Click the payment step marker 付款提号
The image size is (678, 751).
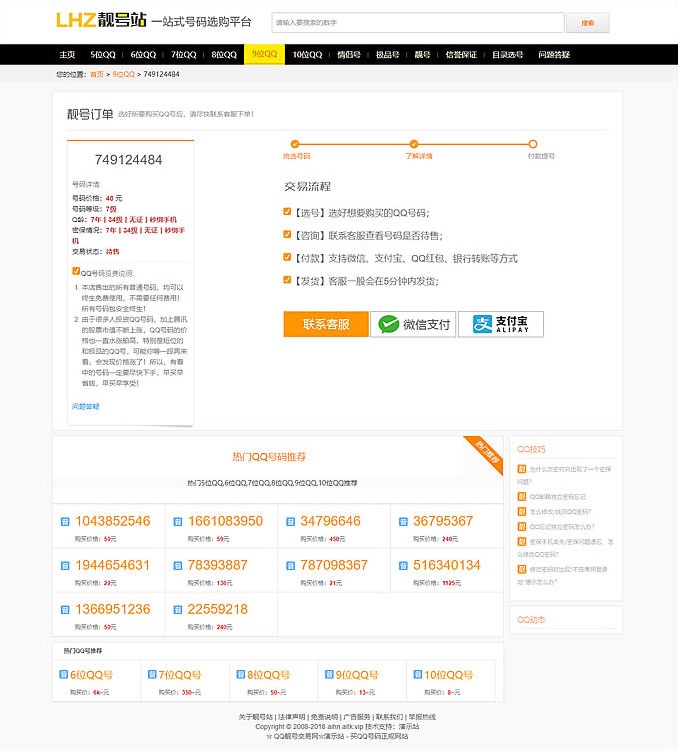click(x=541, y=145)
